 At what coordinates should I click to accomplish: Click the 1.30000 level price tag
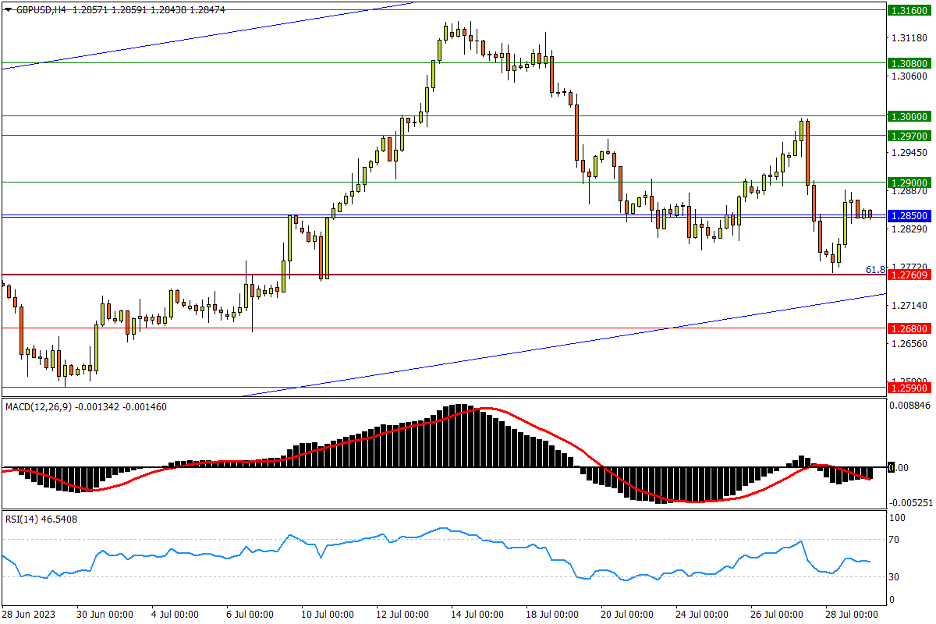pos(909,116)
